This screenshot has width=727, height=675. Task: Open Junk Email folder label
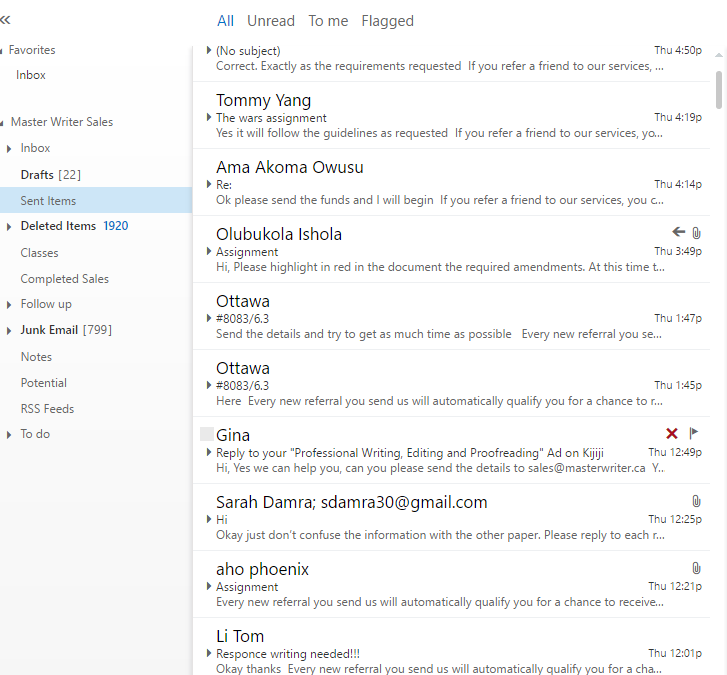[x=49, y=330]
